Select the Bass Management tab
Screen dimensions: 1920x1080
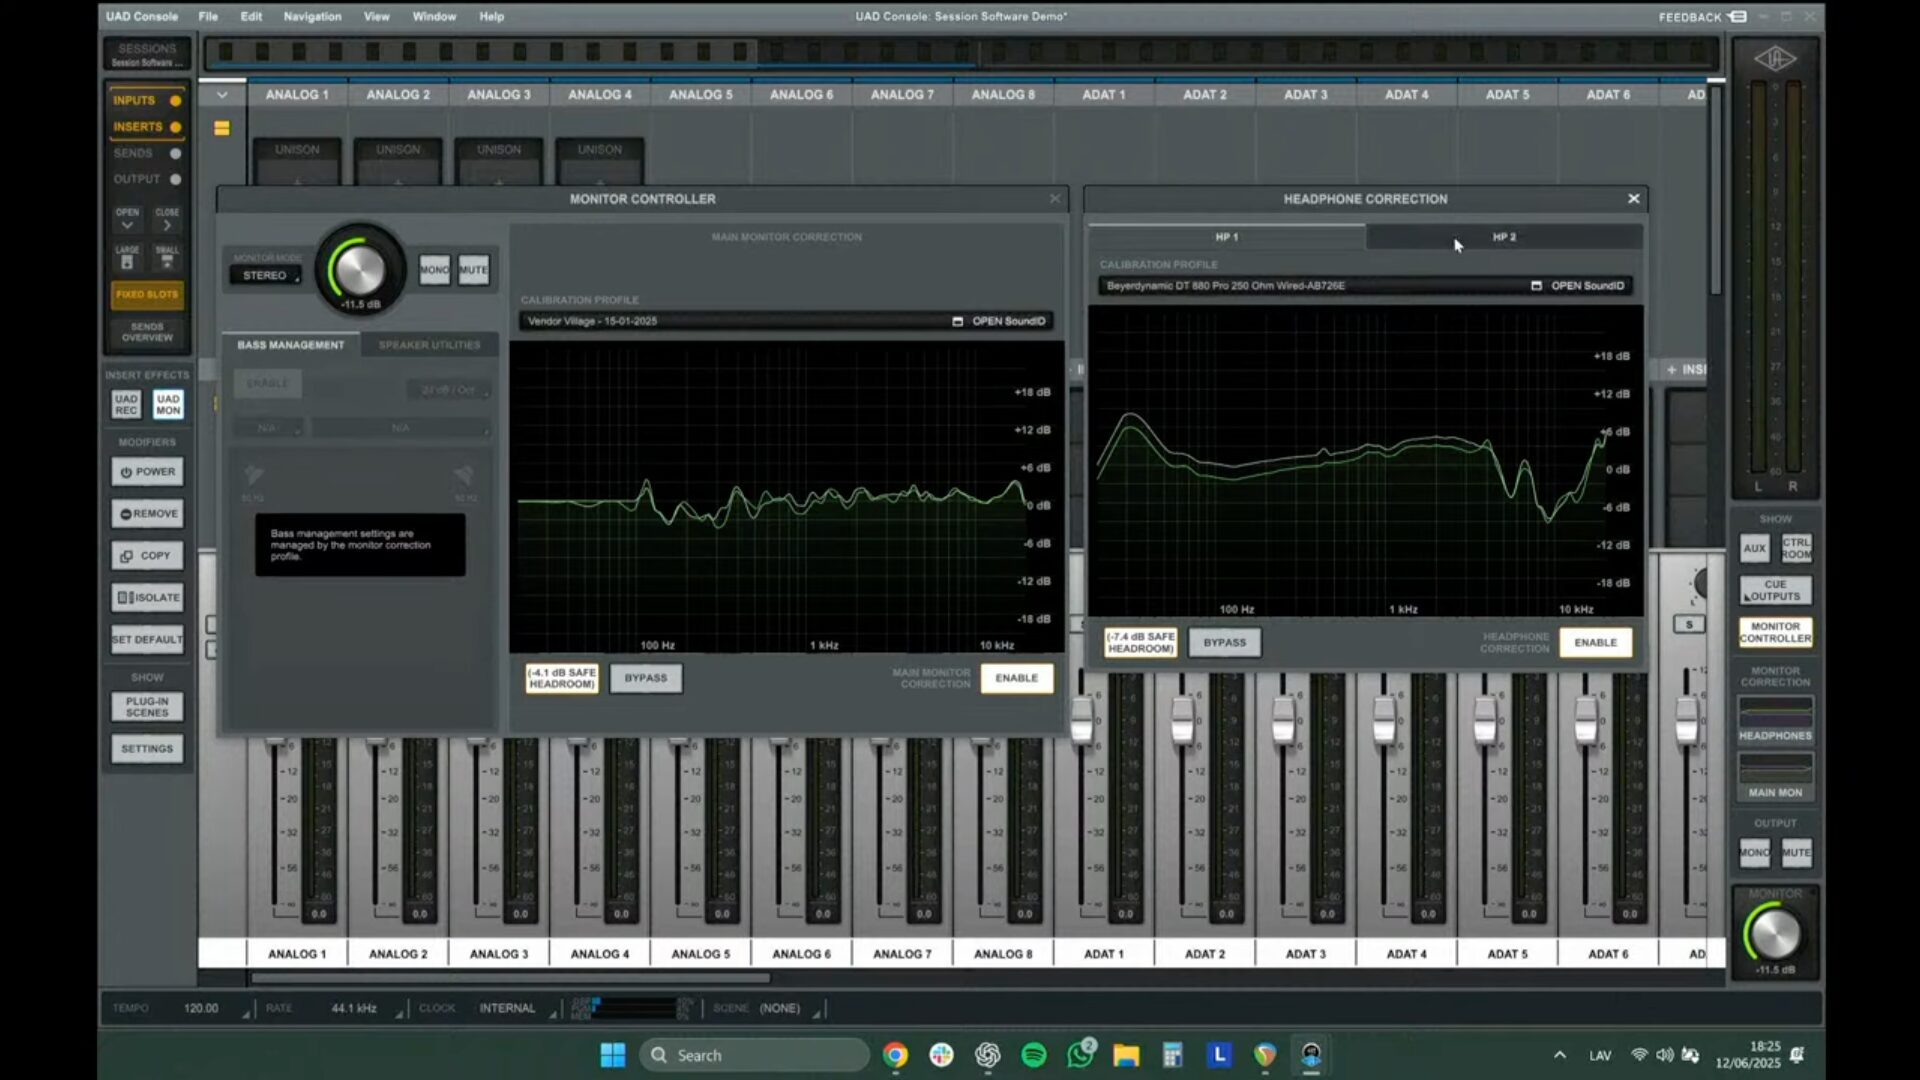[x=290, y=345]
